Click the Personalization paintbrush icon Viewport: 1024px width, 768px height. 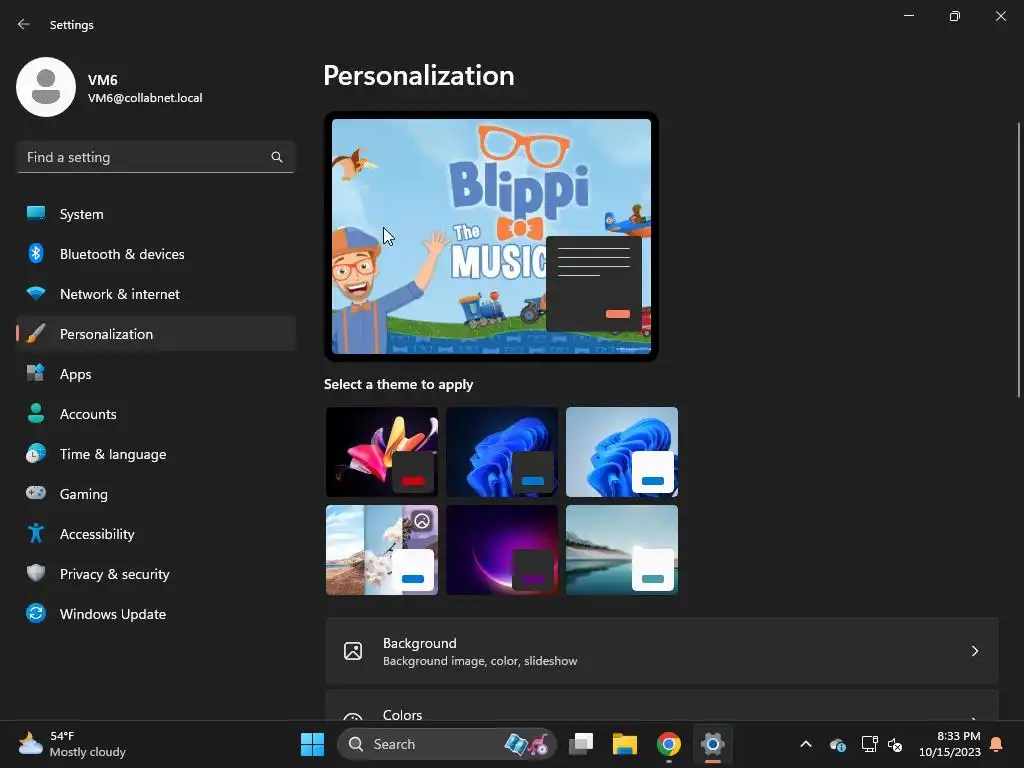point(36,334)
